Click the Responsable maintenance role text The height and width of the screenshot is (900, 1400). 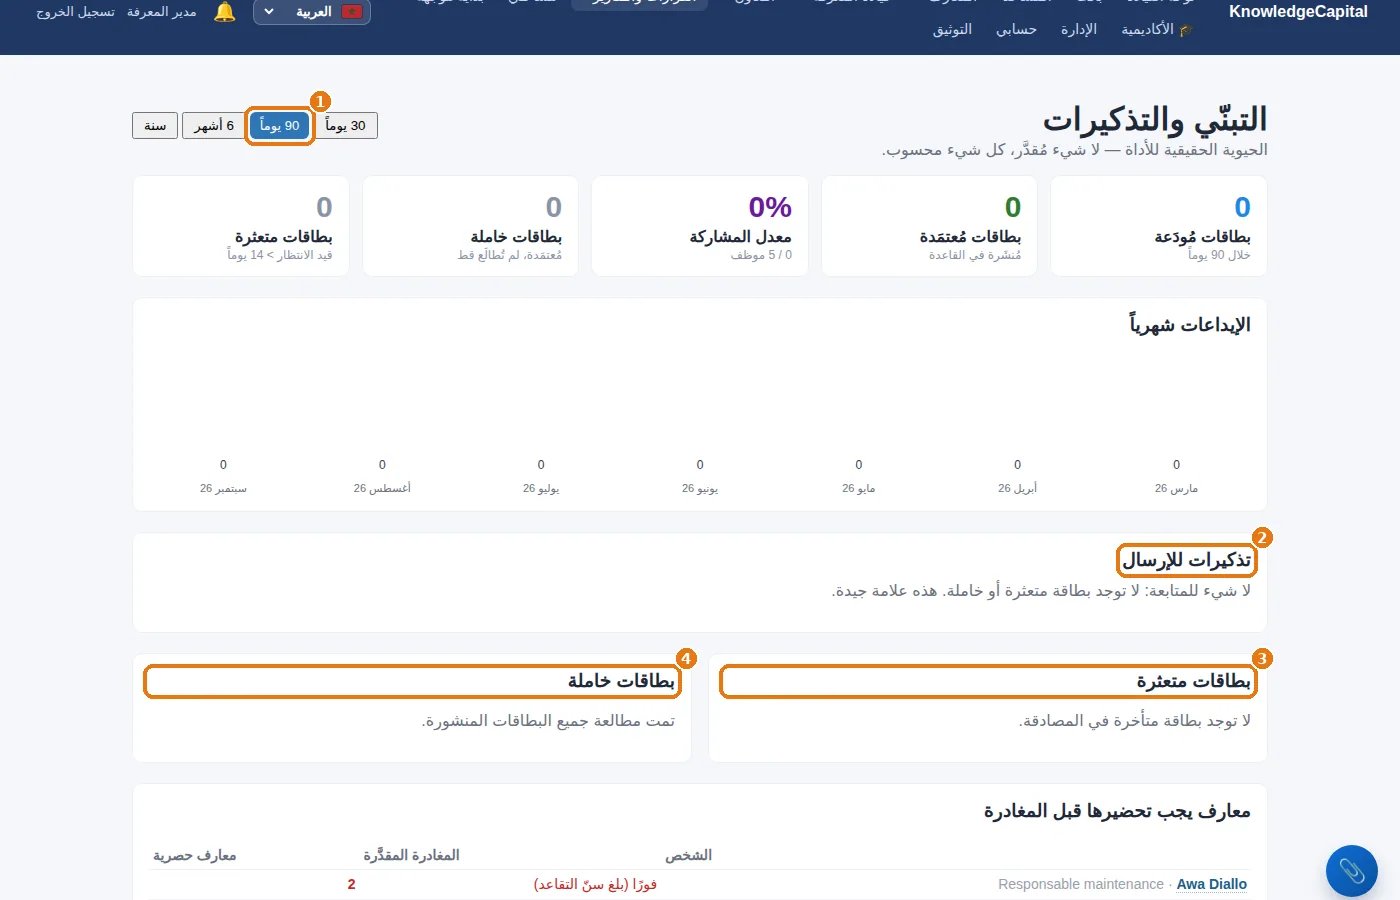(1081, 884)
